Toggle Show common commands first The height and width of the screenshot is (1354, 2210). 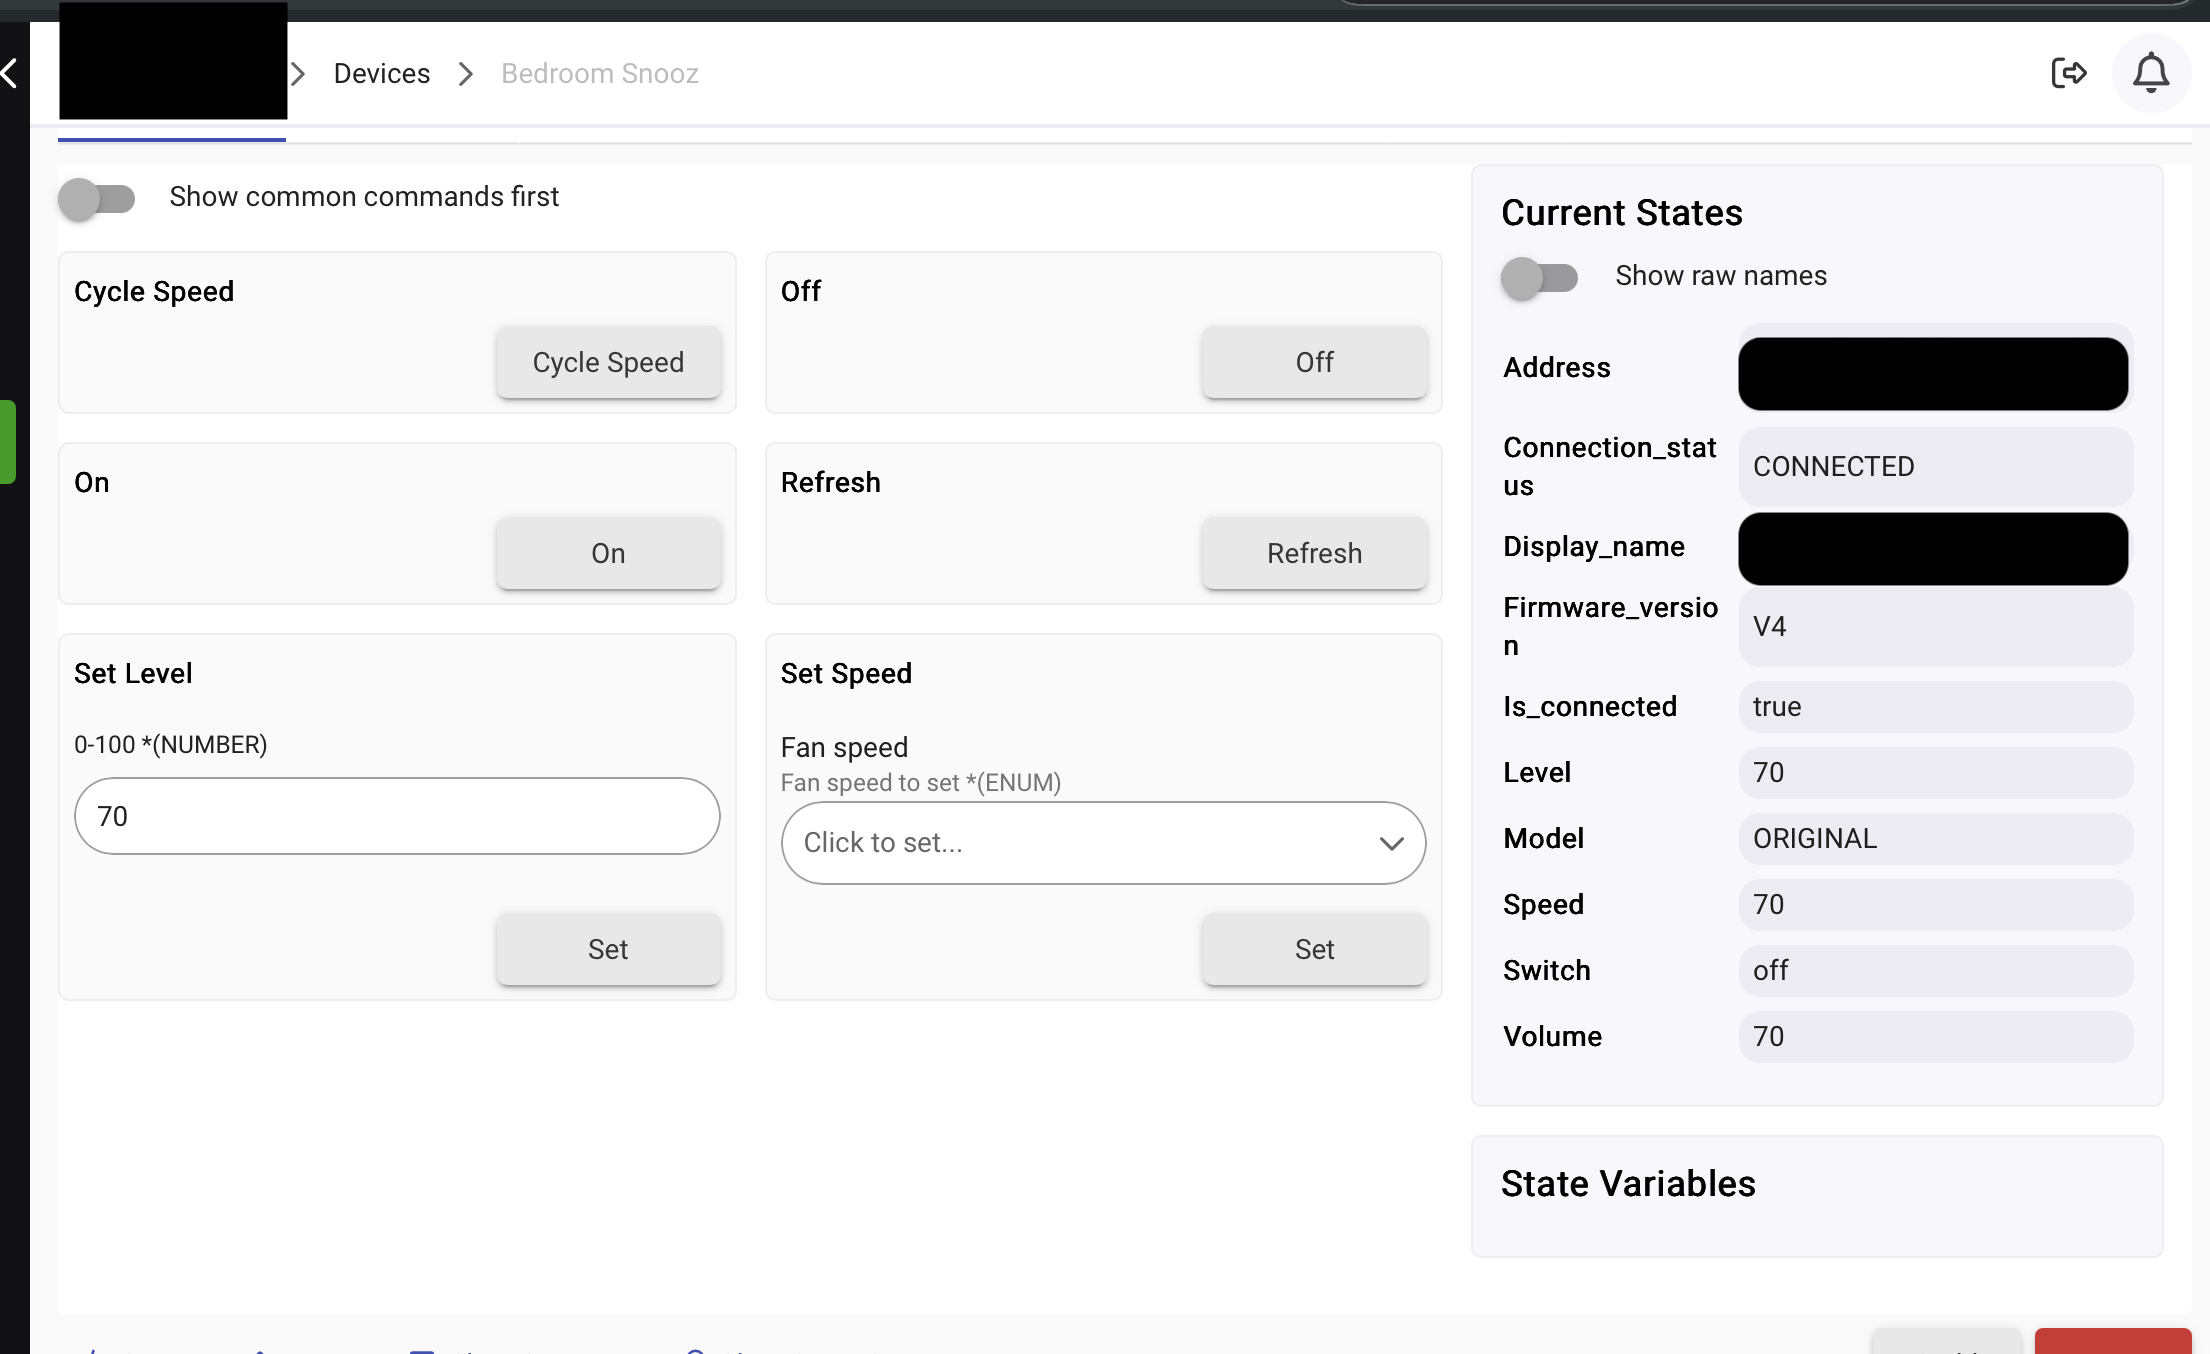(x=97, y=198)
